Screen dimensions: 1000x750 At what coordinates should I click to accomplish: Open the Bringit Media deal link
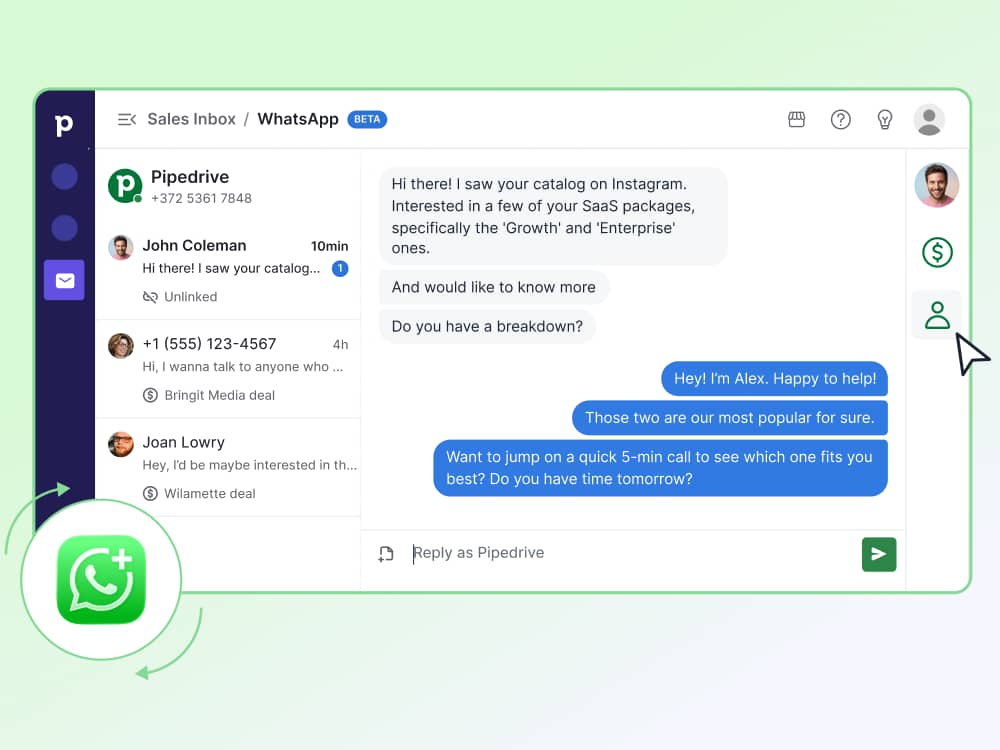pyautogui.click(x=219, y=395)
